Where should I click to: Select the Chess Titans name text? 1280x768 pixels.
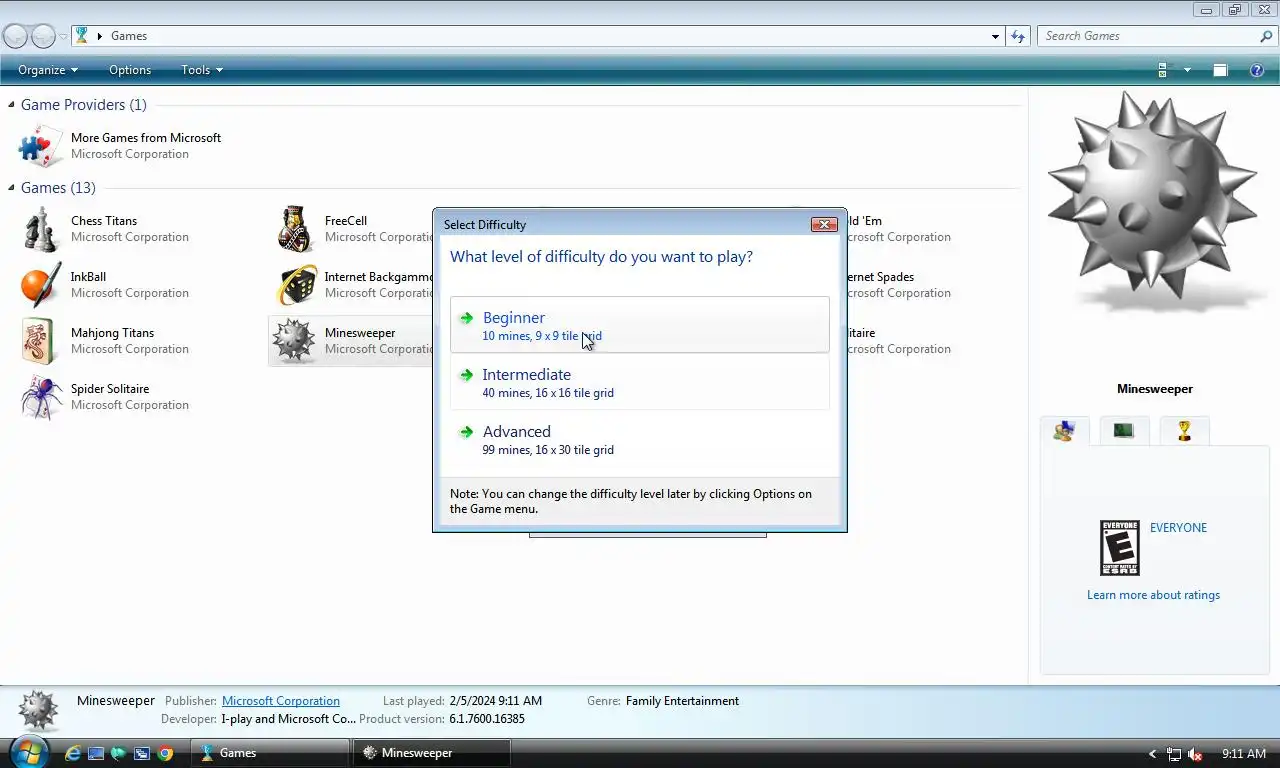[104, 221]
